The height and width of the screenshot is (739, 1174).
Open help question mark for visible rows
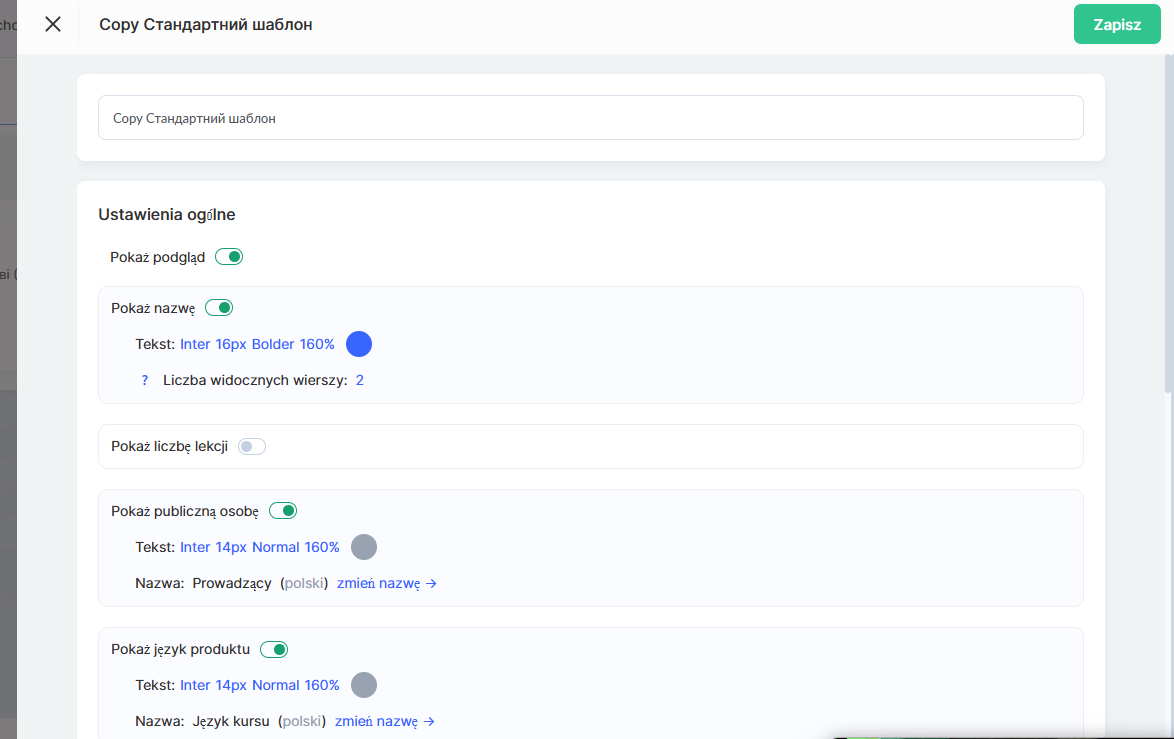(x=145, y=380)
